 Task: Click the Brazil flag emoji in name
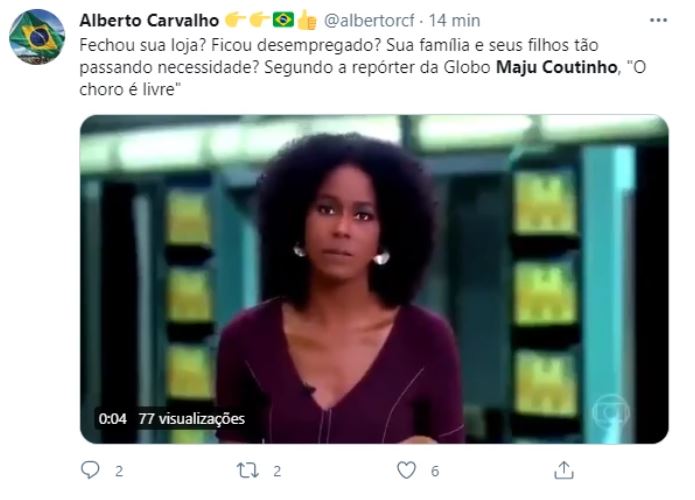coord(283,20)
